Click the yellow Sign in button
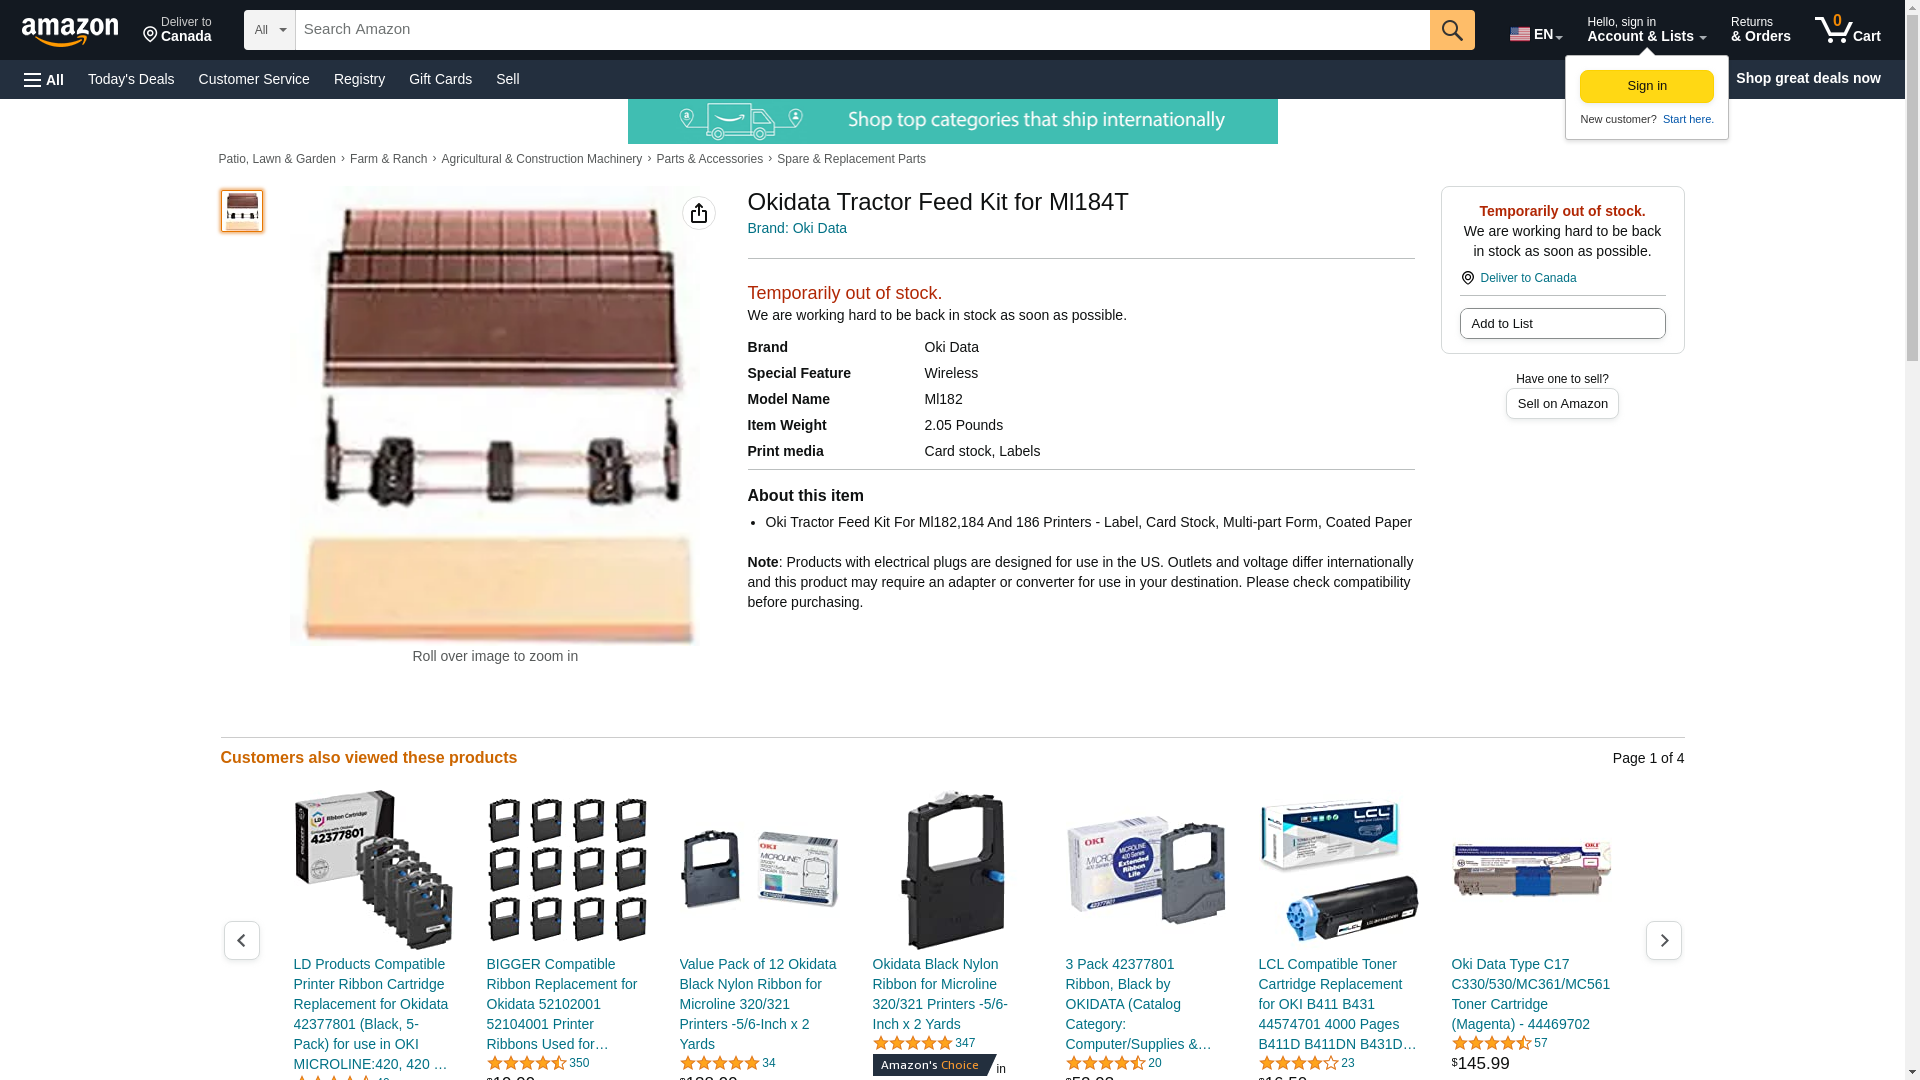Screen dimensions: 1920x1080 coord(1646,86)
